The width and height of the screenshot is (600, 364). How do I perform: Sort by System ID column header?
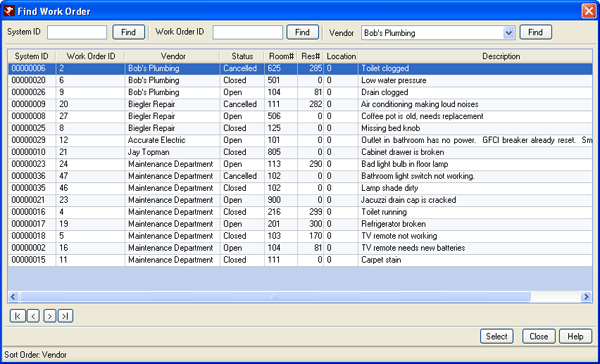click(x=32, y=56)
